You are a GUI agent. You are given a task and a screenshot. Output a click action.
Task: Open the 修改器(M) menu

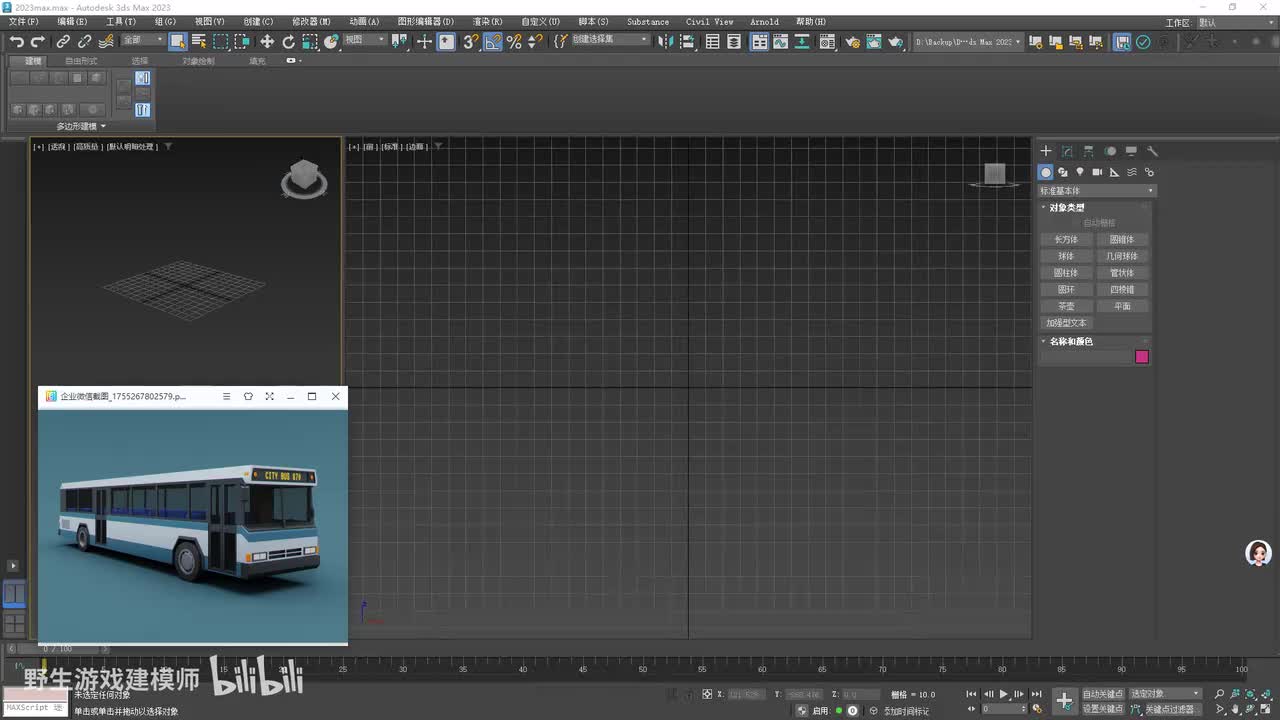click(311, 21)
